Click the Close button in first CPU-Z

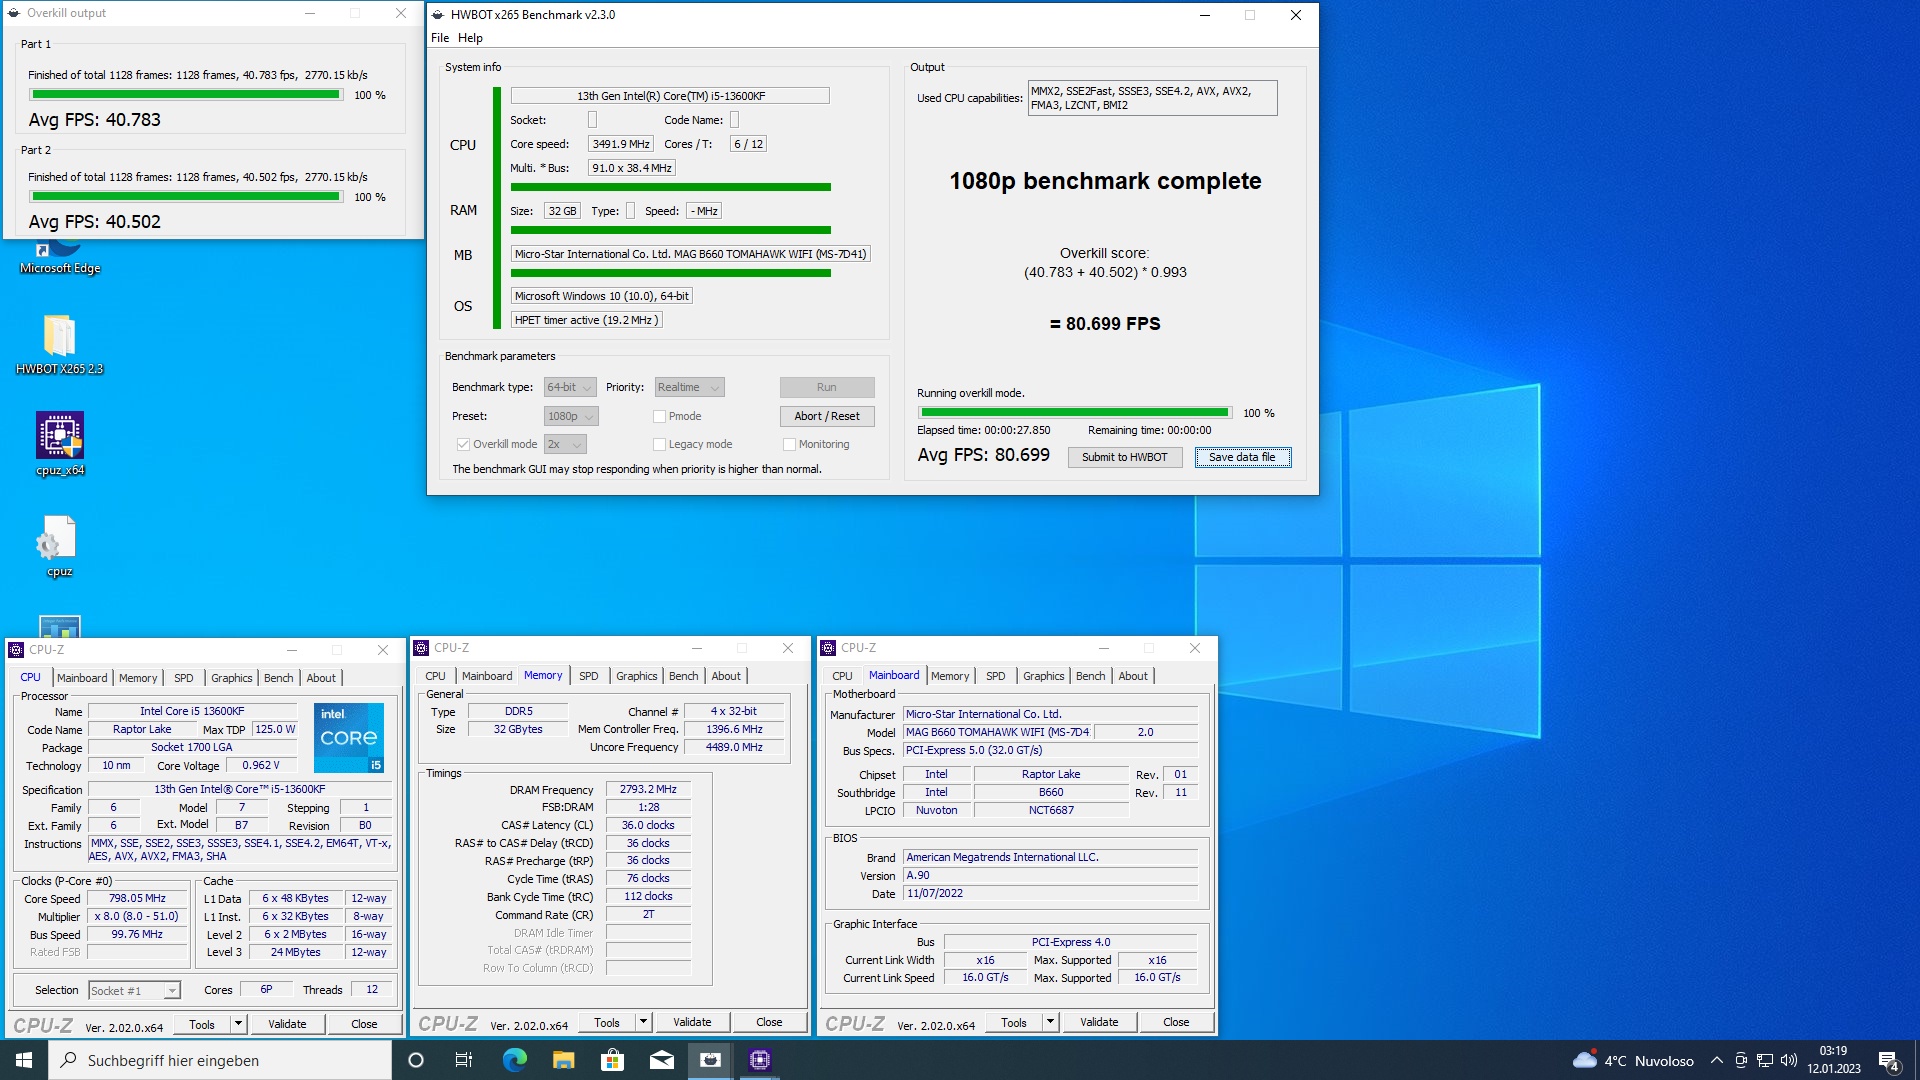coord(364,1024)
